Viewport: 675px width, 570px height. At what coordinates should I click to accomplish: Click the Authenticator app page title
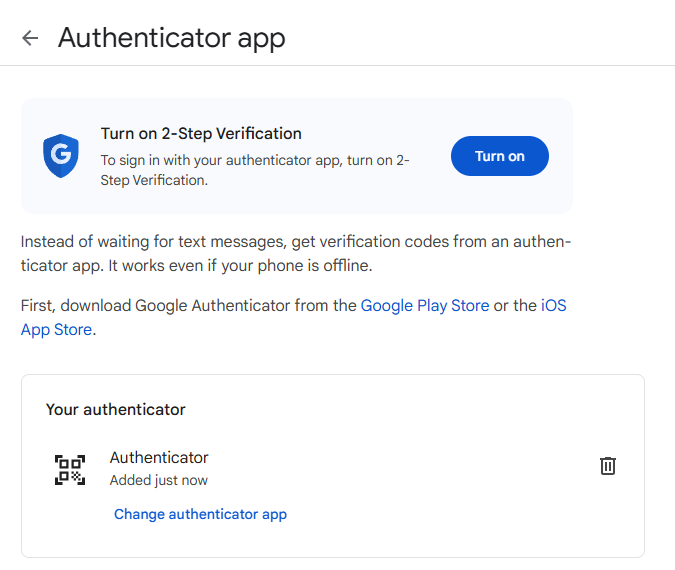coord(171,38)
